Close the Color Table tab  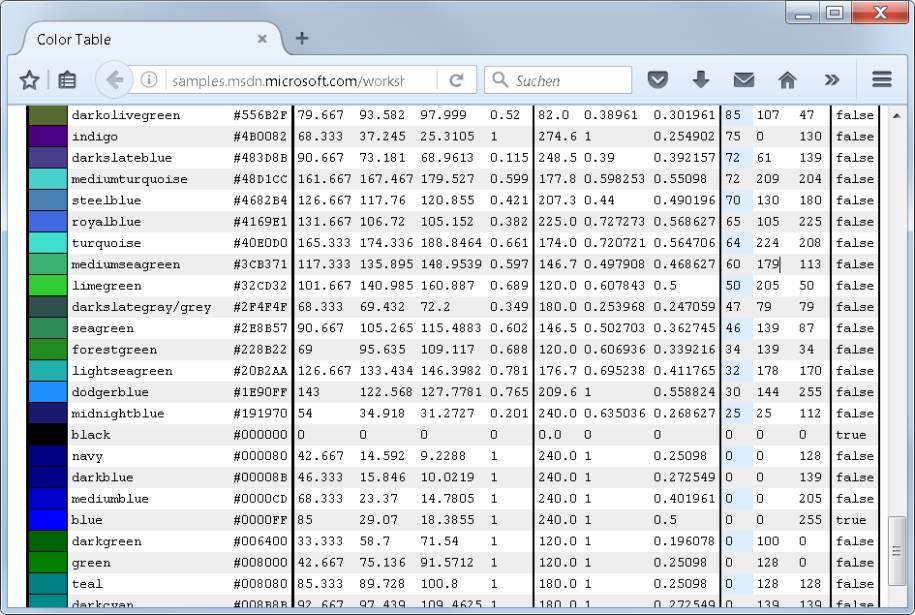pos(262,39)
